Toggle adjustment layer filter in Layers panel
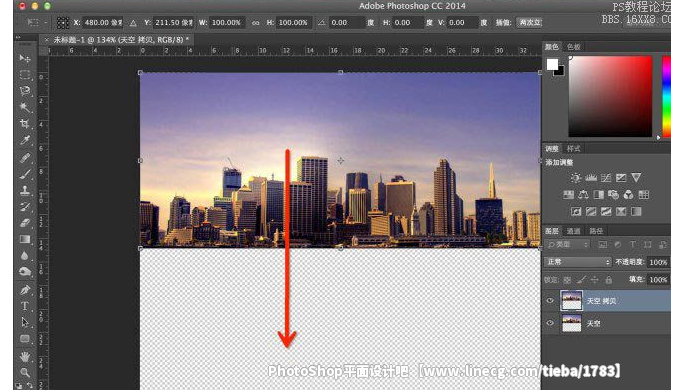Image resolution: width=676 pixels, height=390 pixels. coord(617,245)
